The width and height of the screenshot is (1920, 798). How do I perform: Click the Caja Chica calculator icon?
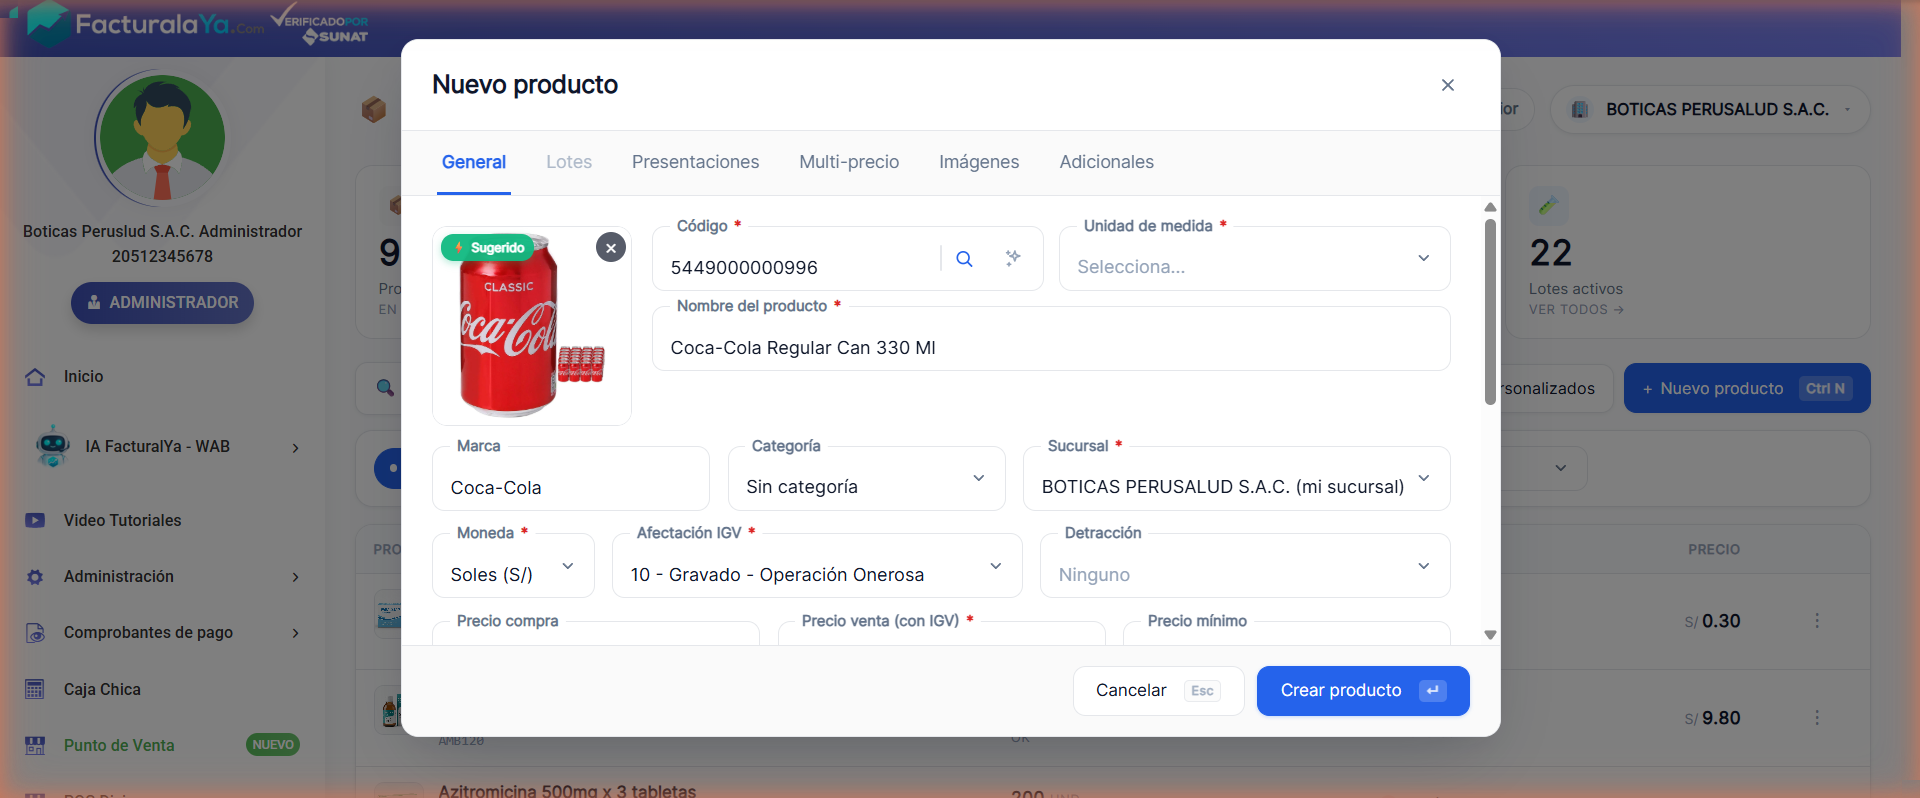pyautogui.click(x=35, y=689)
